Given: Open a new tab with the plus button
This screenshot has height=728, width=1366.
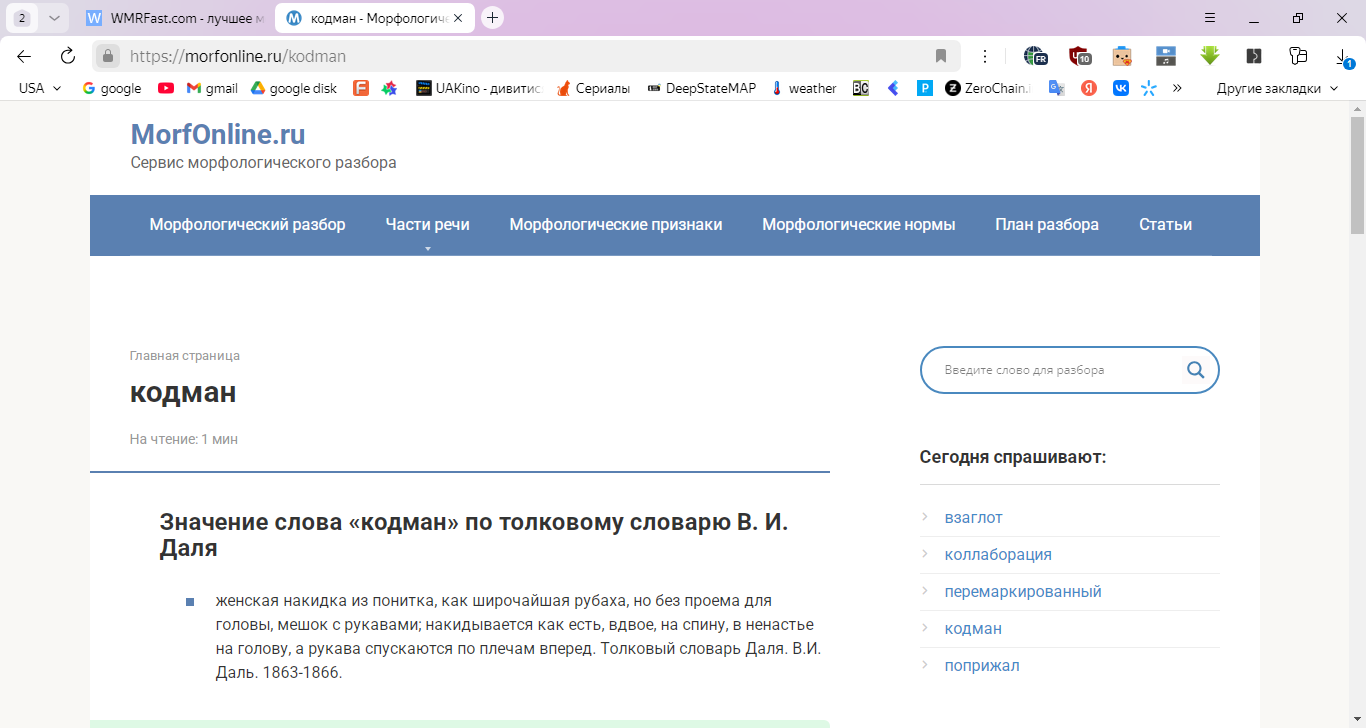Looking at the screenshot, I should [x=492, y=18].
